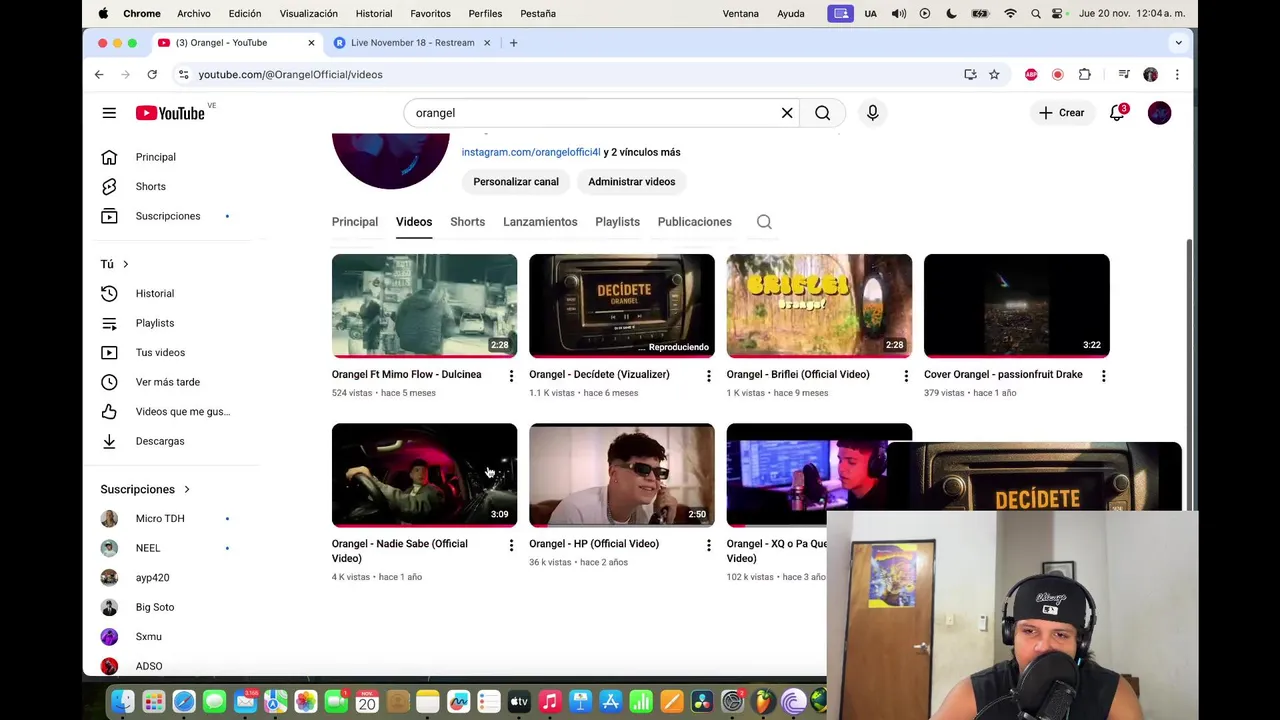Viewport: 1280px width, 720px height.
Task: Open Chrome extensions puzzle icon
Action: 1084,74
